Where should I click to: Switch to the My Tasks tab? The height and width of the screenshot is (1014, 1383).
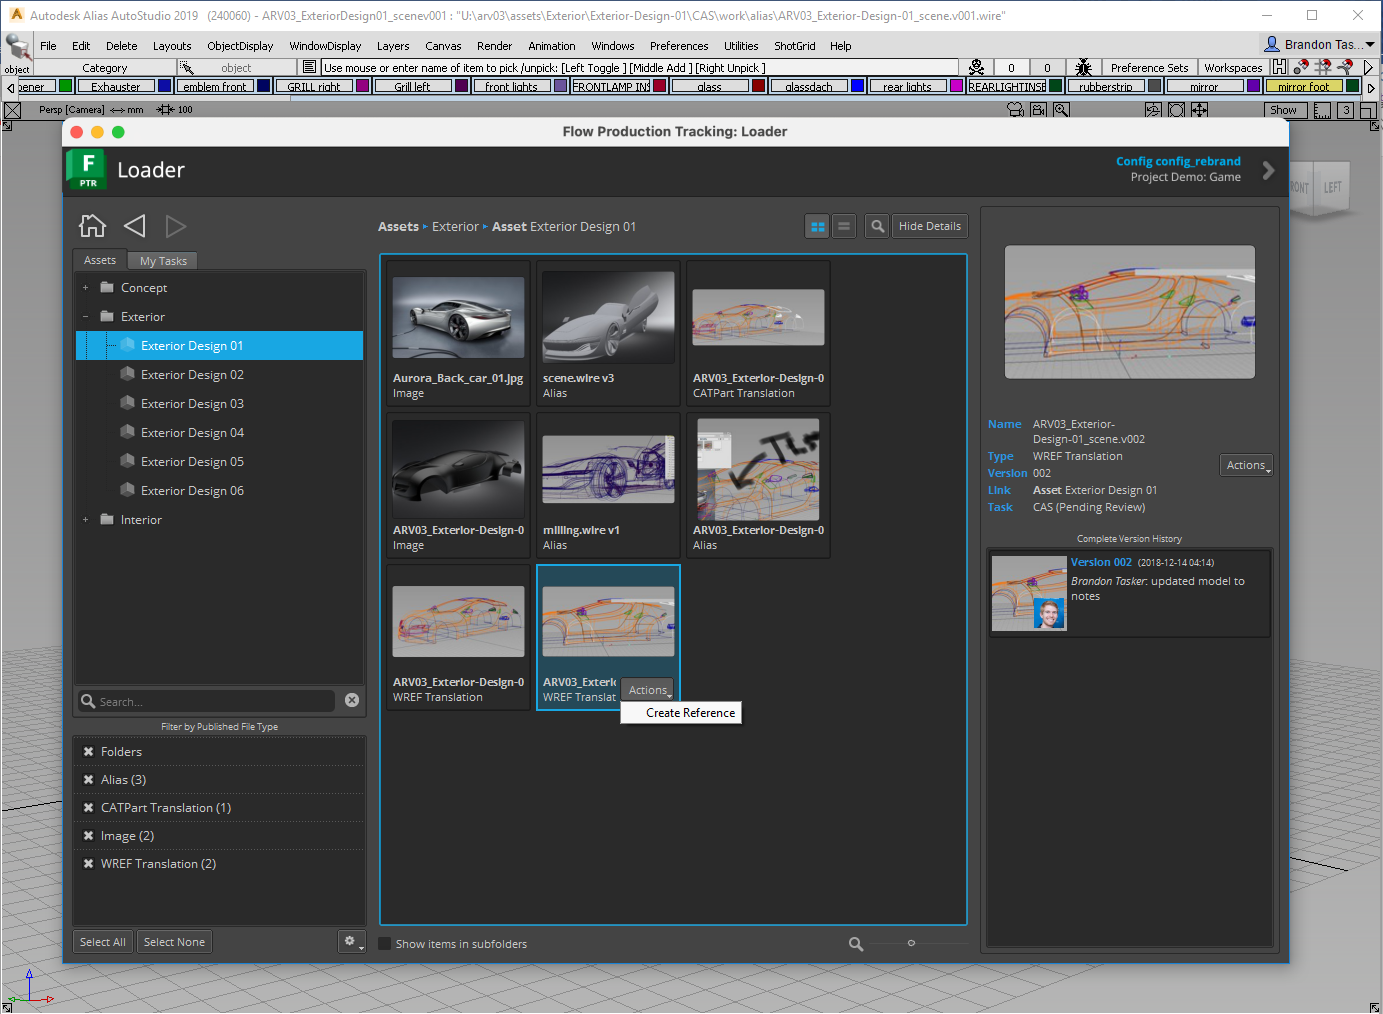(x=163, y=261)
